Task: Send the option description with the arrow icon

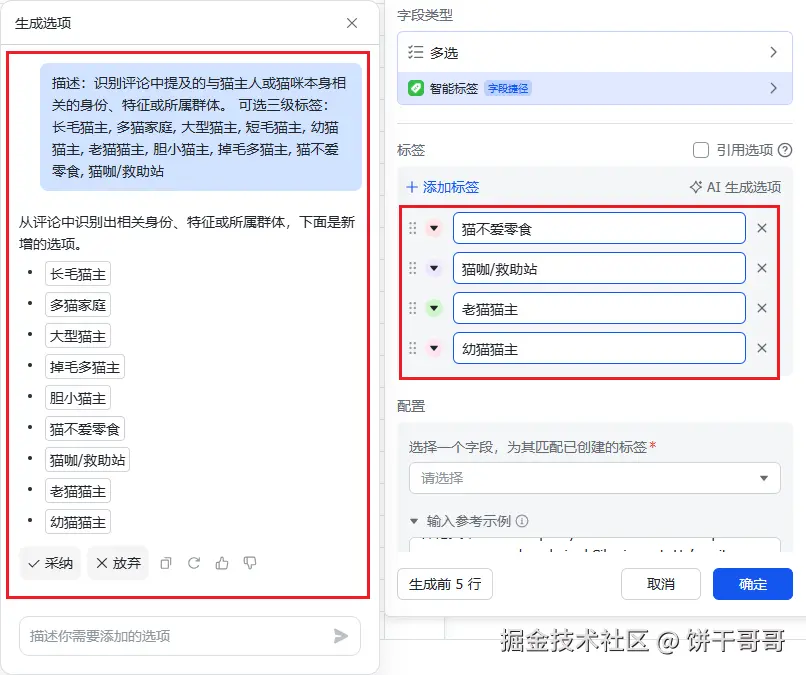Action: pyautogui.click(x=340, y=636)
